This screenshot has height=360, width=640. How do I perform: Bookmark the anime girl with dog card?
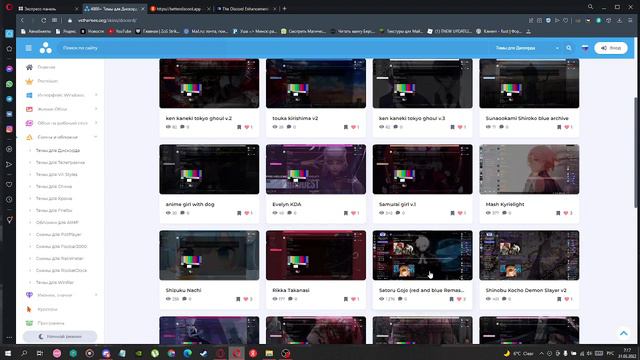[239, 213]
